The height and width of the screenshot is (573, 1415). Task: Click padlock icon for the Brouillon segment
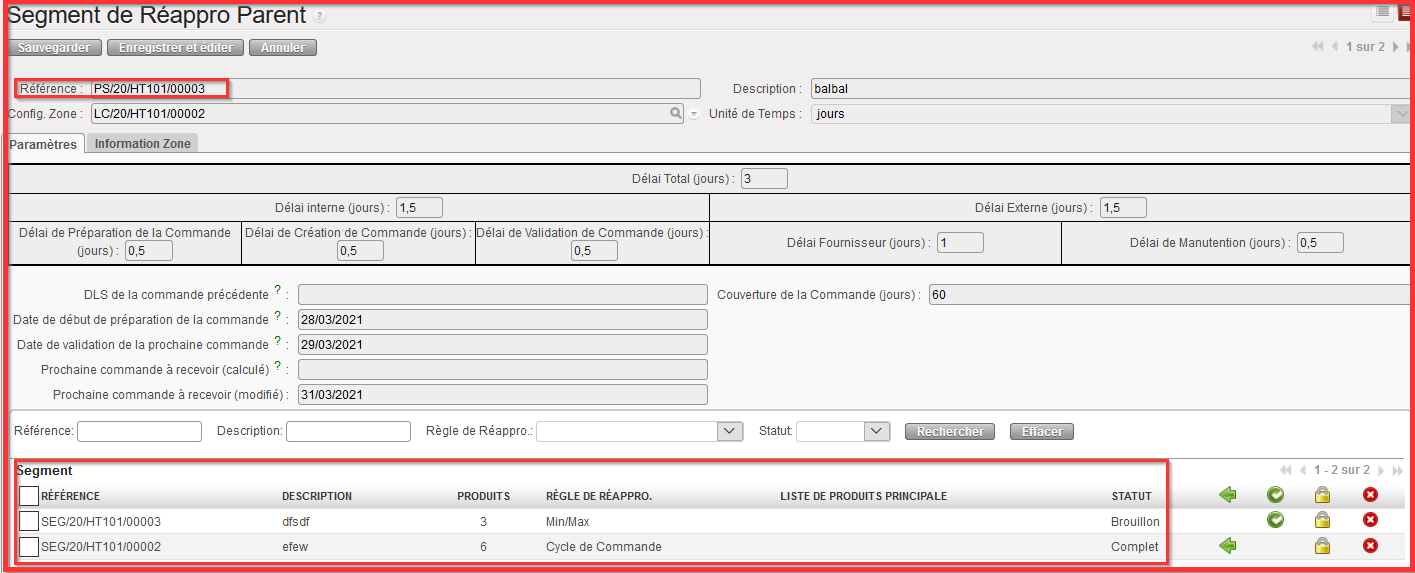(x=1322, y=520)
